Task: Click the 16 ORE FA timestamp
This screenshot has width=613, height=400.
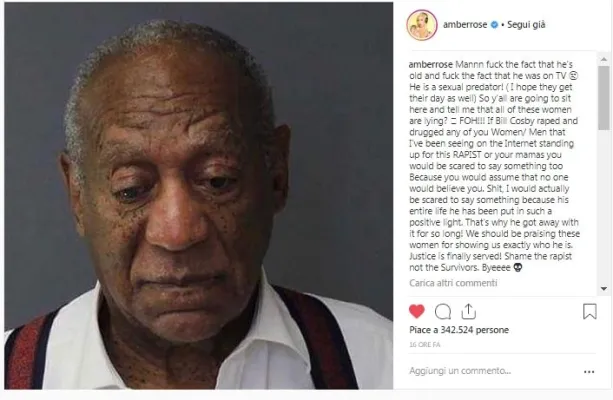Action: 425,344
